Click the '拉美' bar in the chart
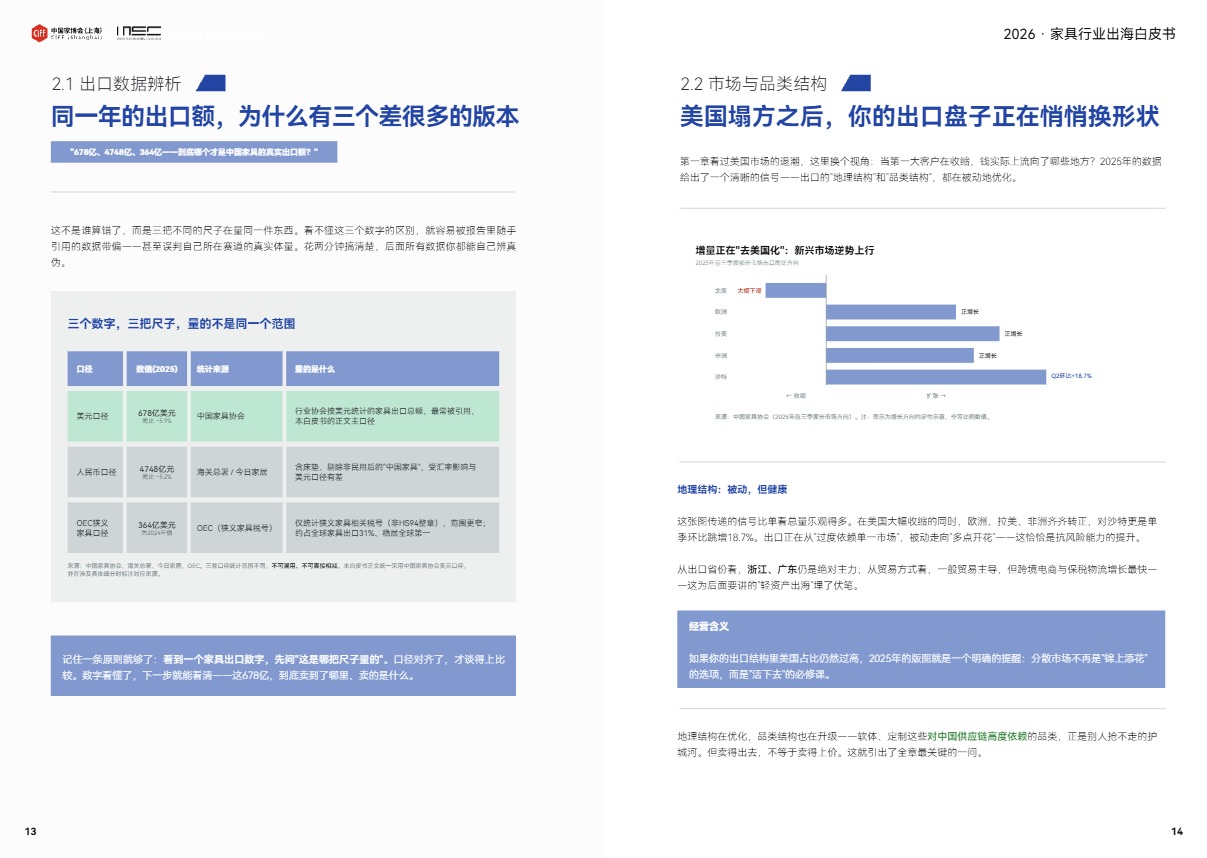 point(913,333)
